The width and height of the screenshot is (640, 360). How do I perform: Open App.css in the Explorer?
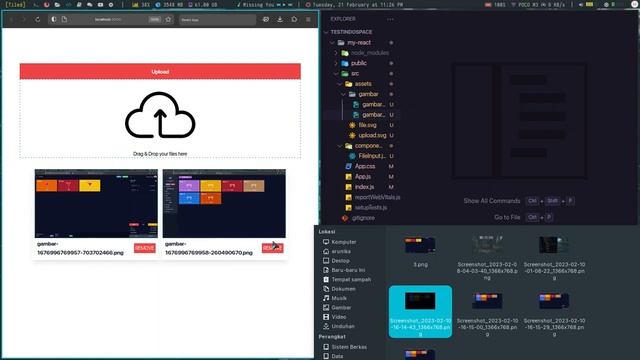(364, 166)
